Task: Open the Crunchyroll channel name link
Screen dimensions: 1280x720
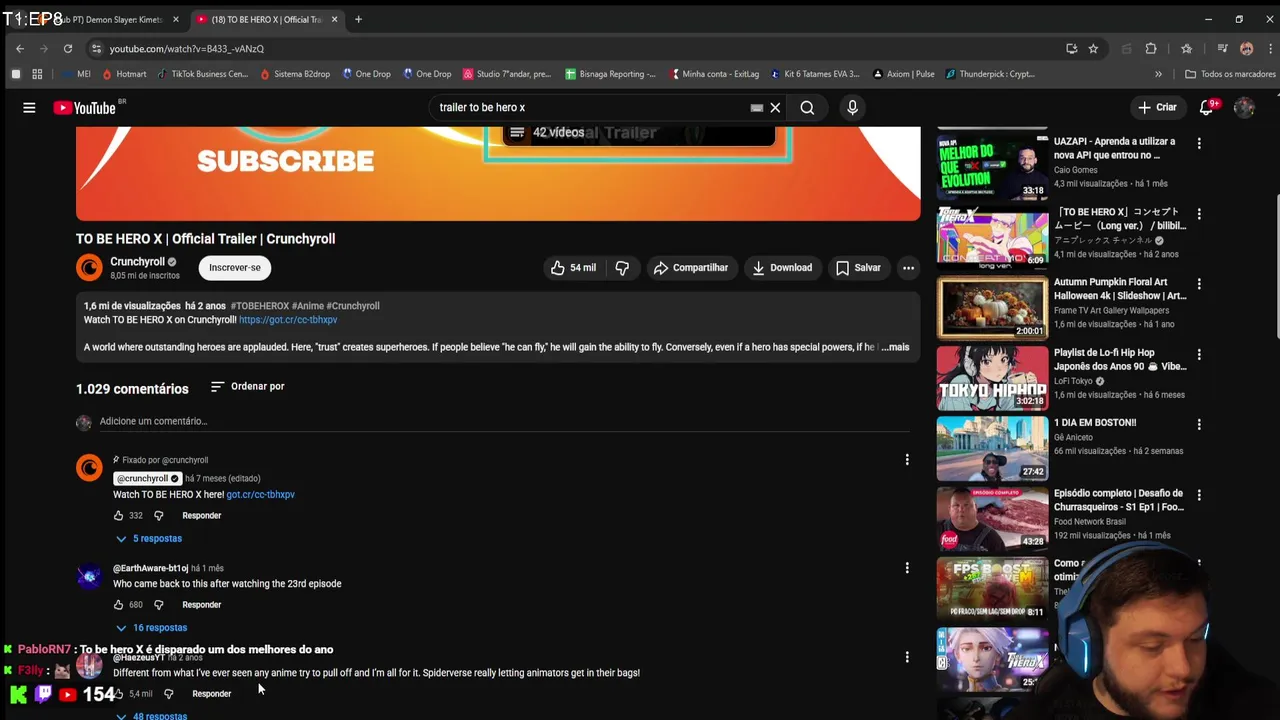Action: tap(137, 261)
